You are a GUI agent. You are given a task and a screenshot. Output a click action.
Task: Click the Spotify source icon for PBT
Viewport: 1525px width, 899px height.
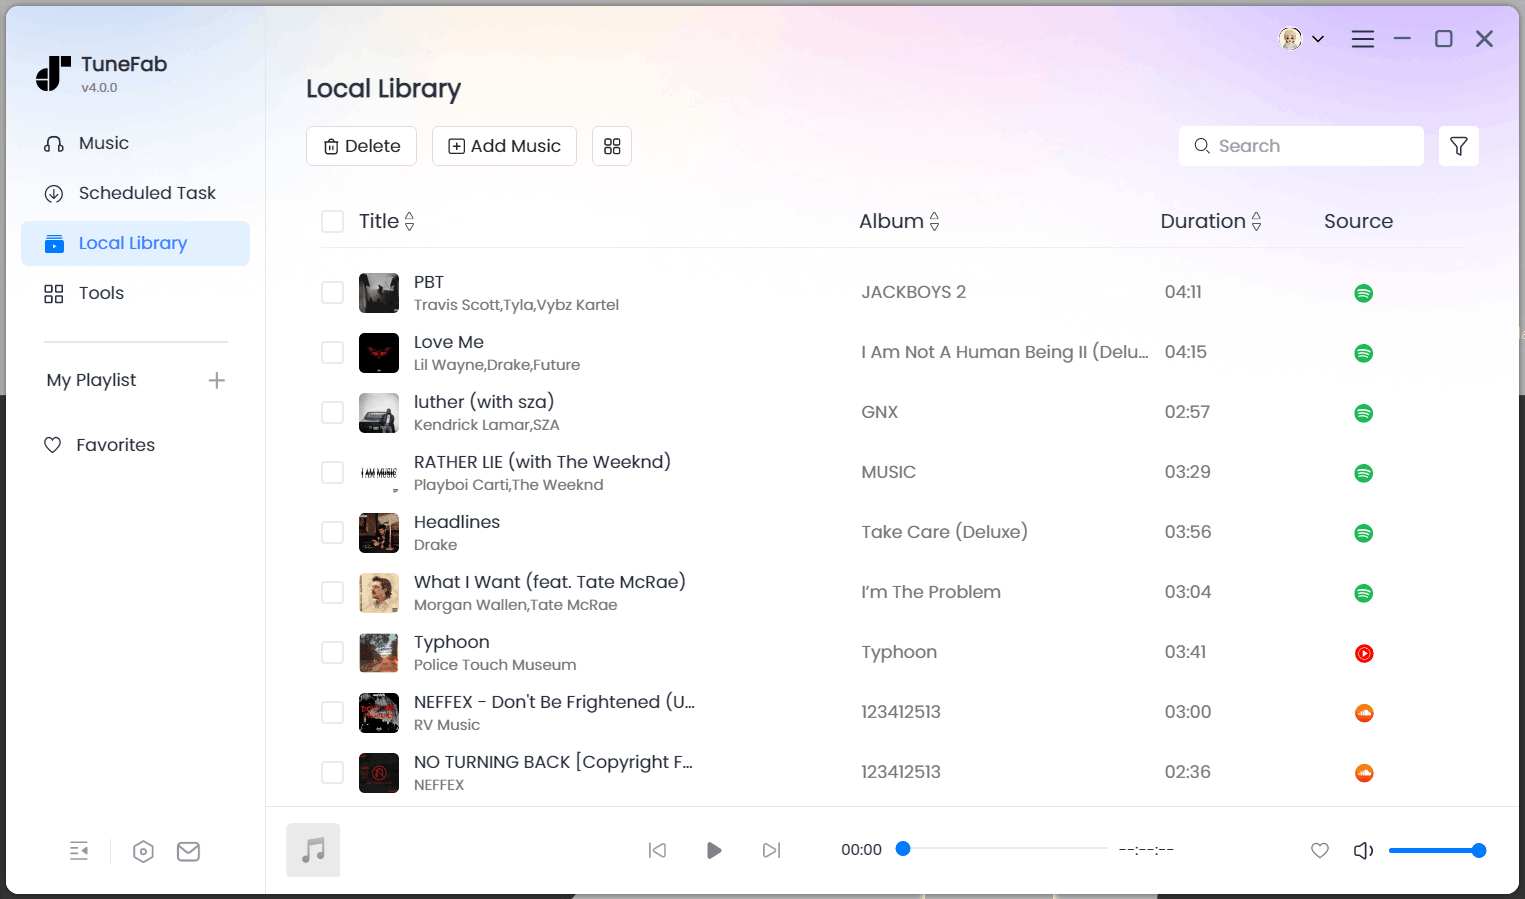coord(1363,292)
